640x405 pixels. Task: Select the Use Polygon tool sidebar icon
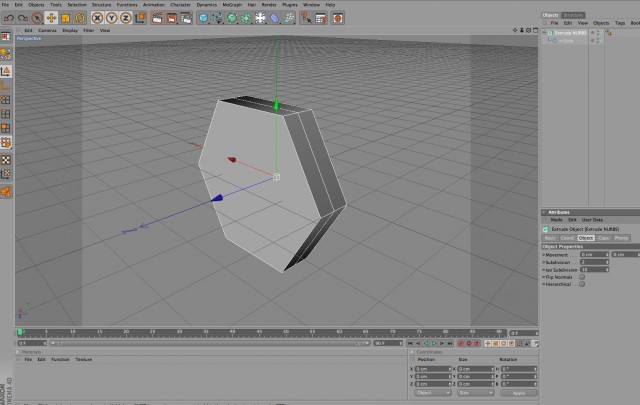[6, 128]
